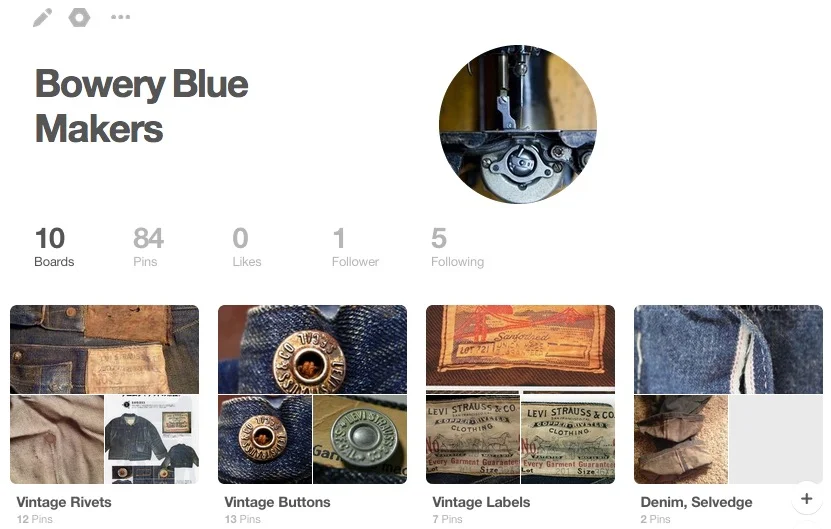This screenshot has height=529, width=831.
Task: Open the Vintage Labels board title
Action: [x=481, y=502]
